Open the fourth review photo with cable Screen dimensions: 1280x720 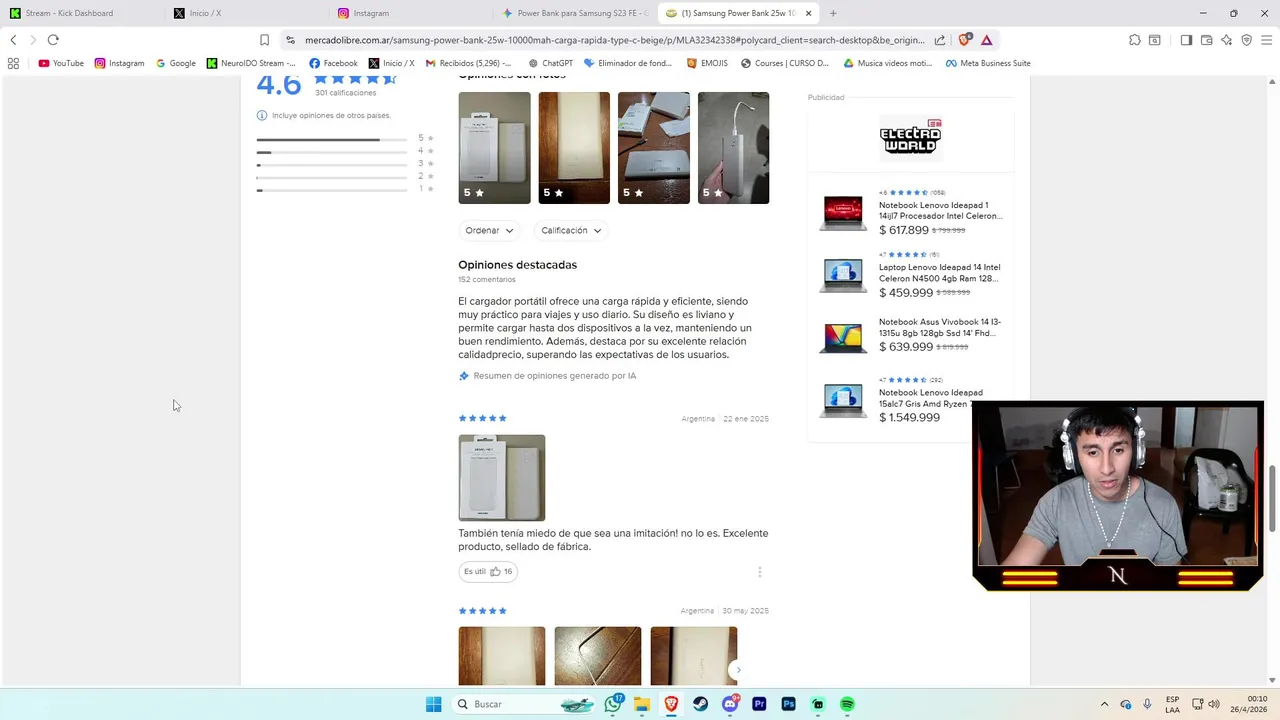click(733, 148)
